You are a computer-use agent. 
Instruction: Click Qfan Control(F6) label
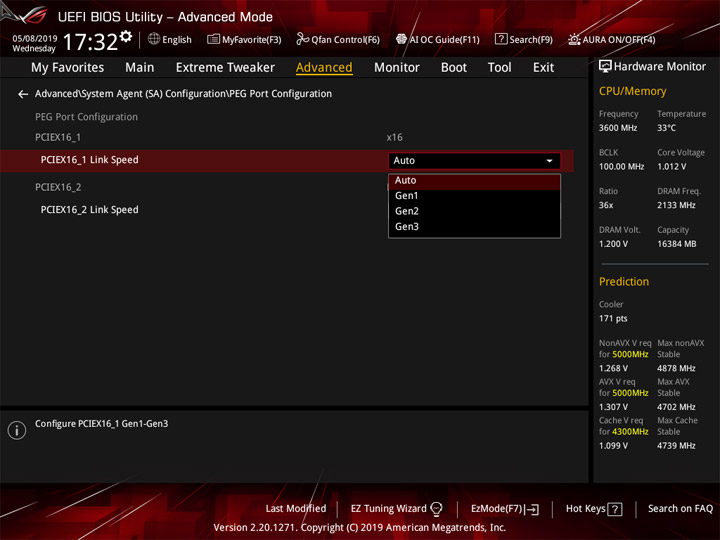pyautogui.click(x=345, y=40)
